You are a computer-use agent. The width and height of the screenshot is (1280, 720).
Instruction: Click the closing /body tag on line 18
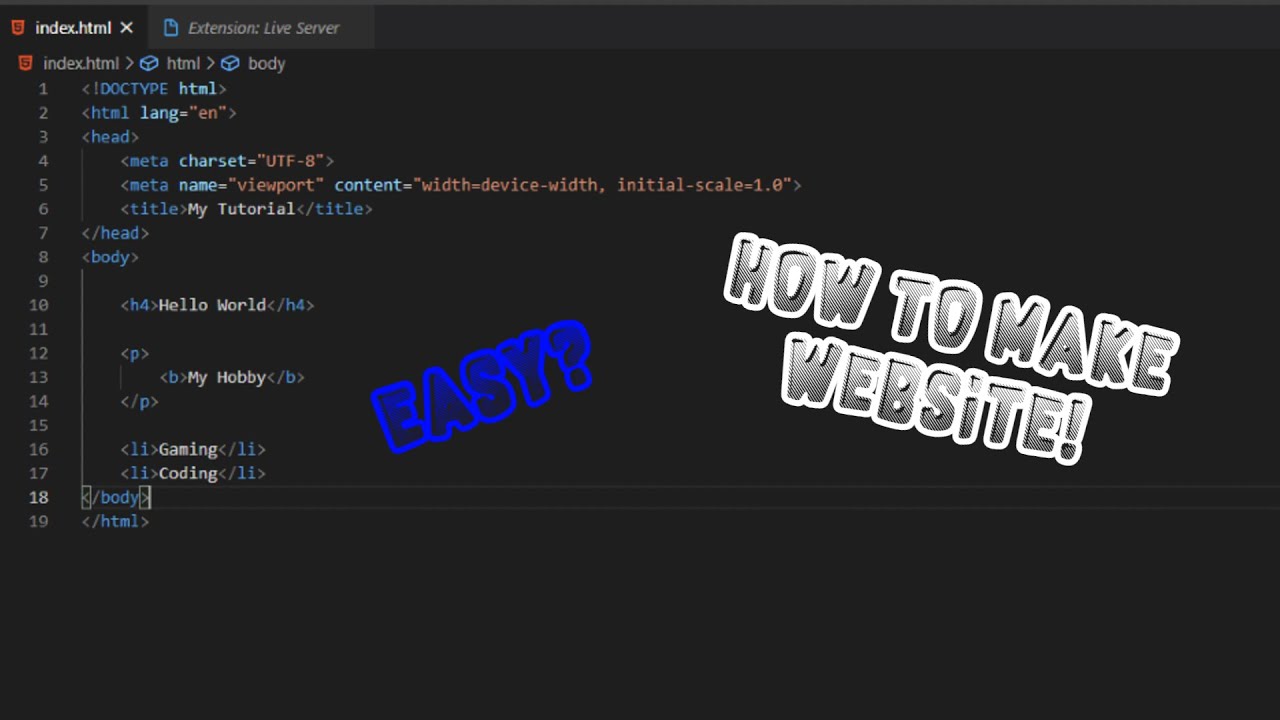115,497
